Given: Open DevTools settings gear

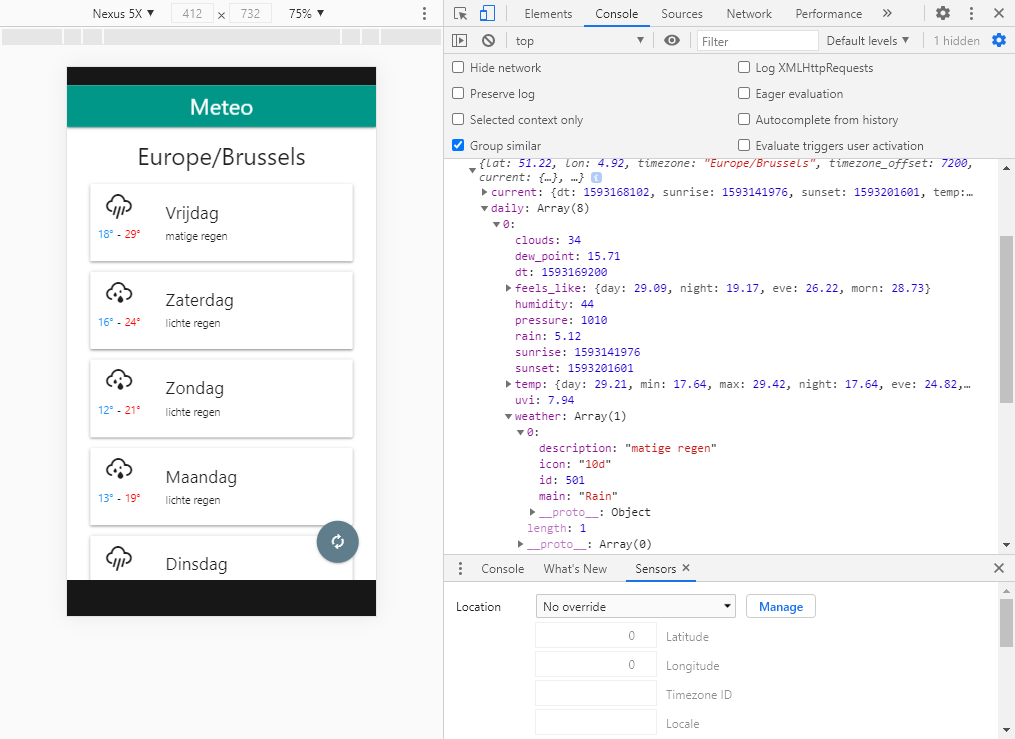Looking at the screenshot, I should click(x=943, y=14).
